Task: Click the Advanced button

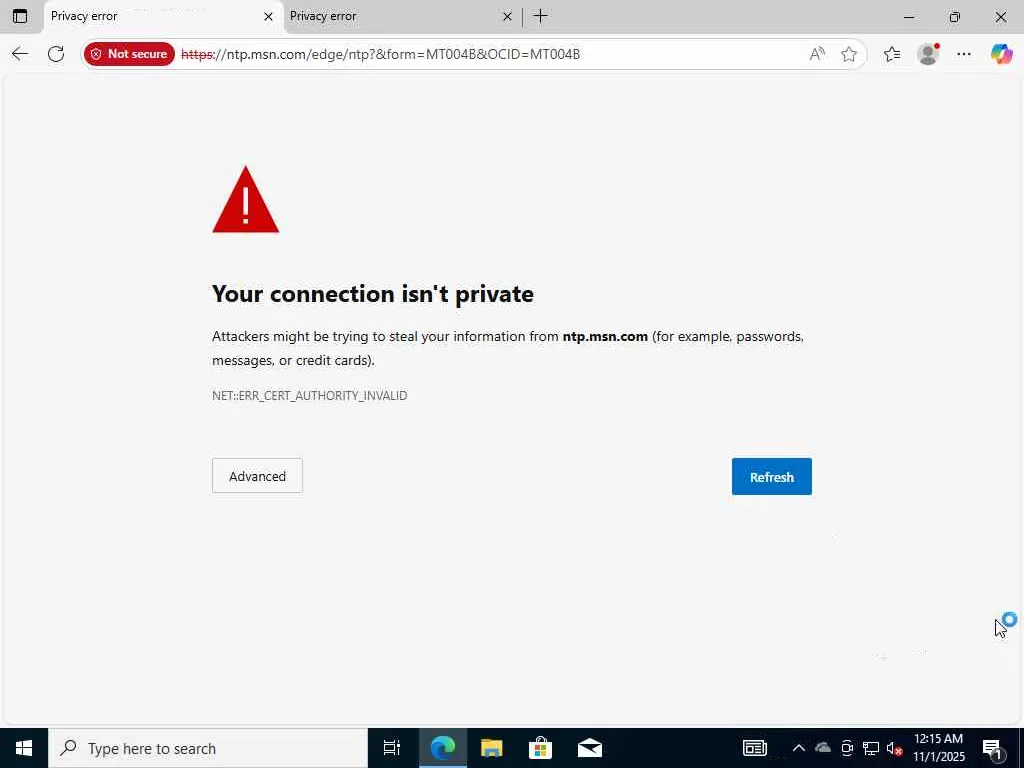Action: [x=257, y=476]
